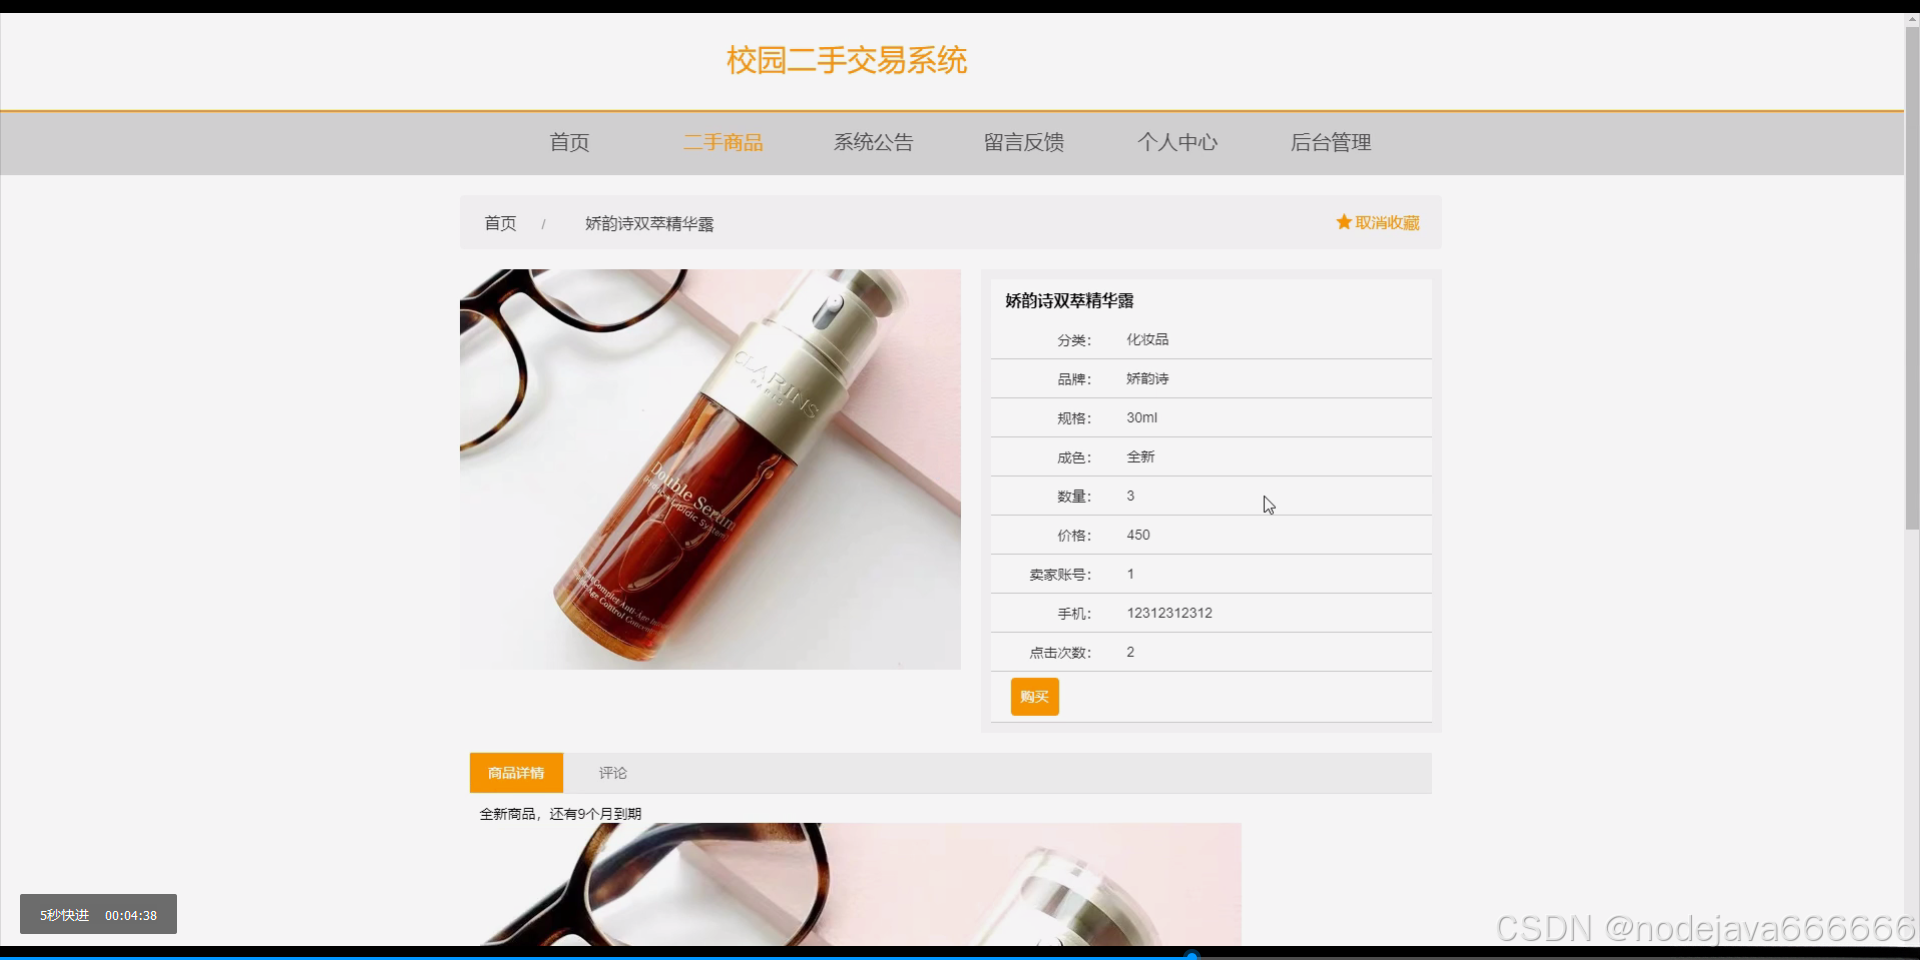Go to 后台管理 in the navigation bar

coord(1331,143)
